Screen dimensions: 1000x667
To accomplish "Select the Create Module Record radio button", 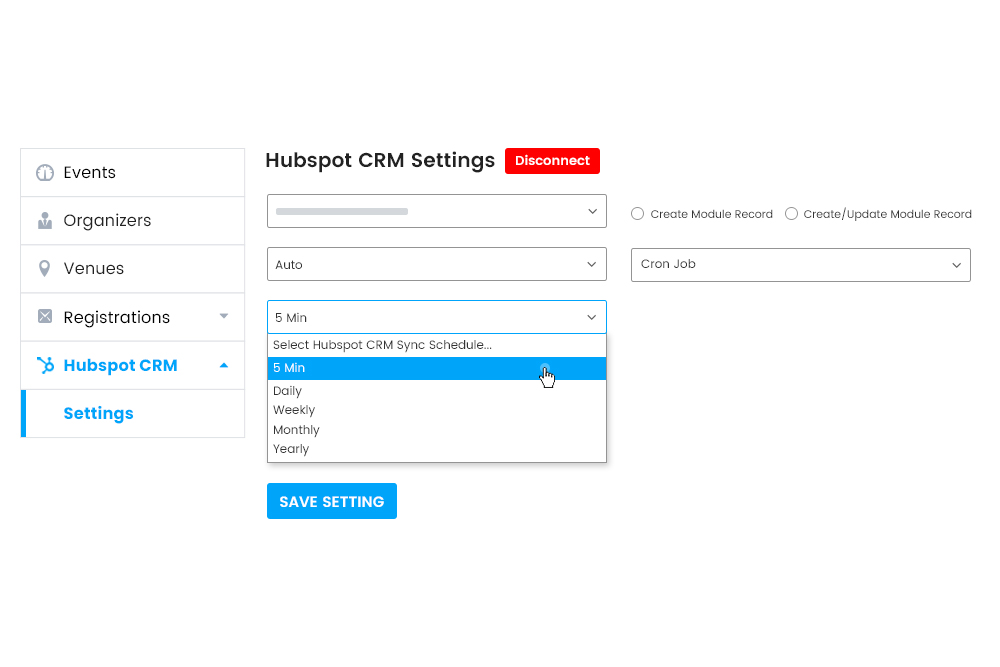I will (637, 213).
